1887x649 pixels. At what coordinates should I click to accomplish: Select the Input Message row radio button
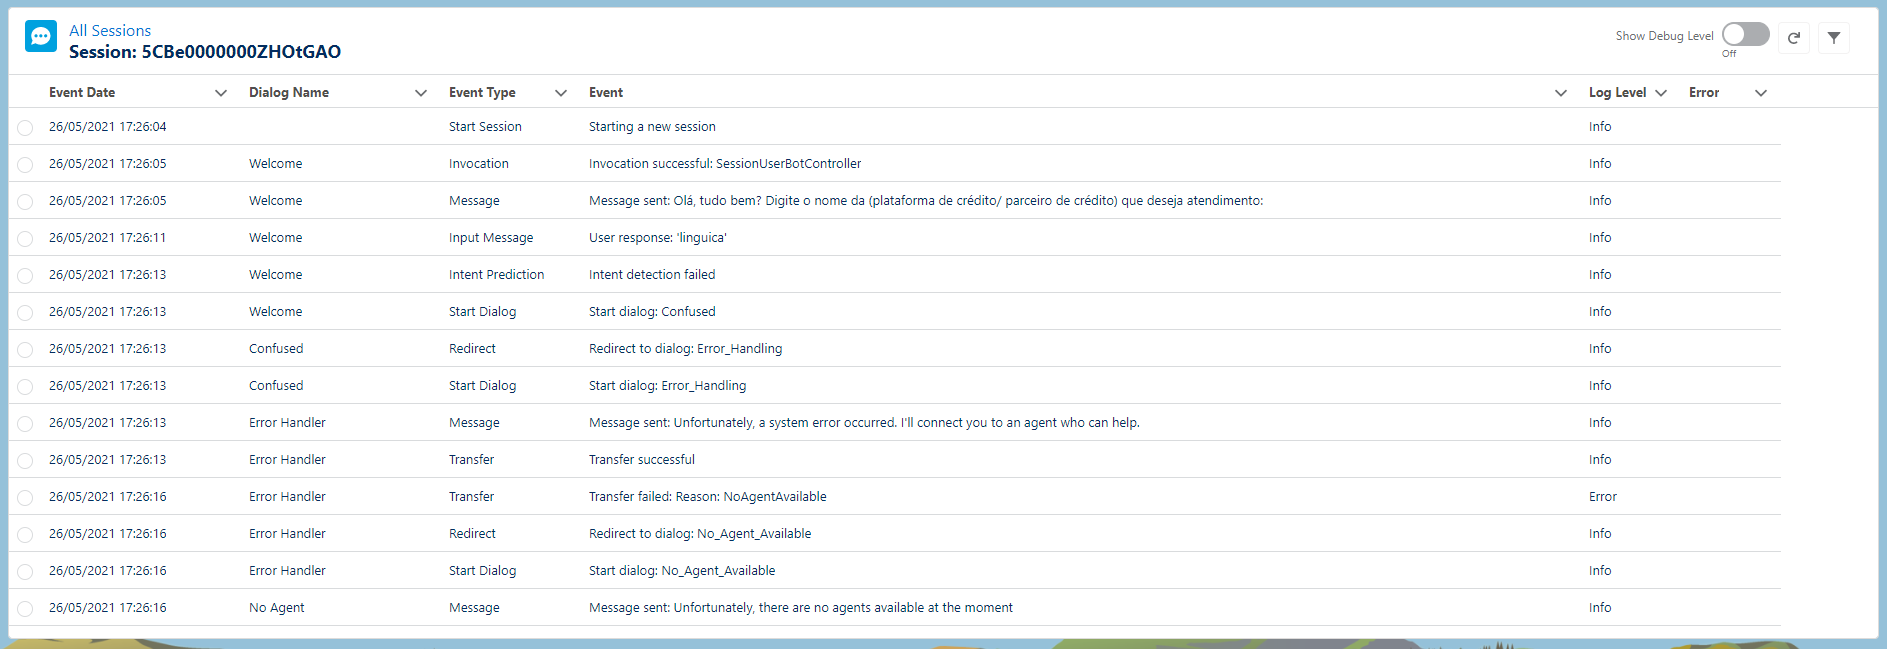[25, 239]
